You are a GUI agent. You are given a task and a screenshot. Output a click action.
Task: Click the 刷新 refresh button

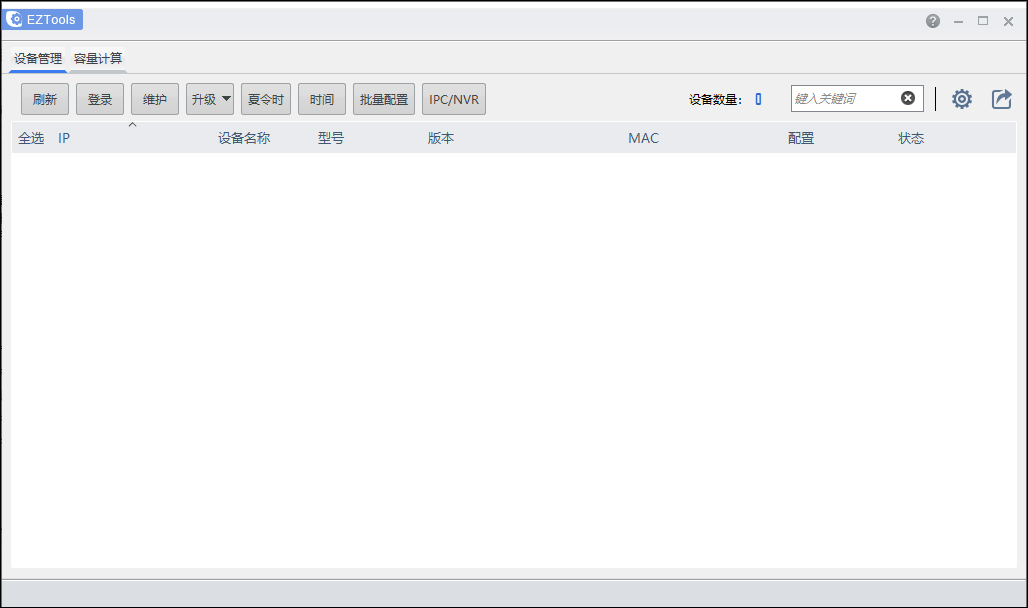point(45,99)
